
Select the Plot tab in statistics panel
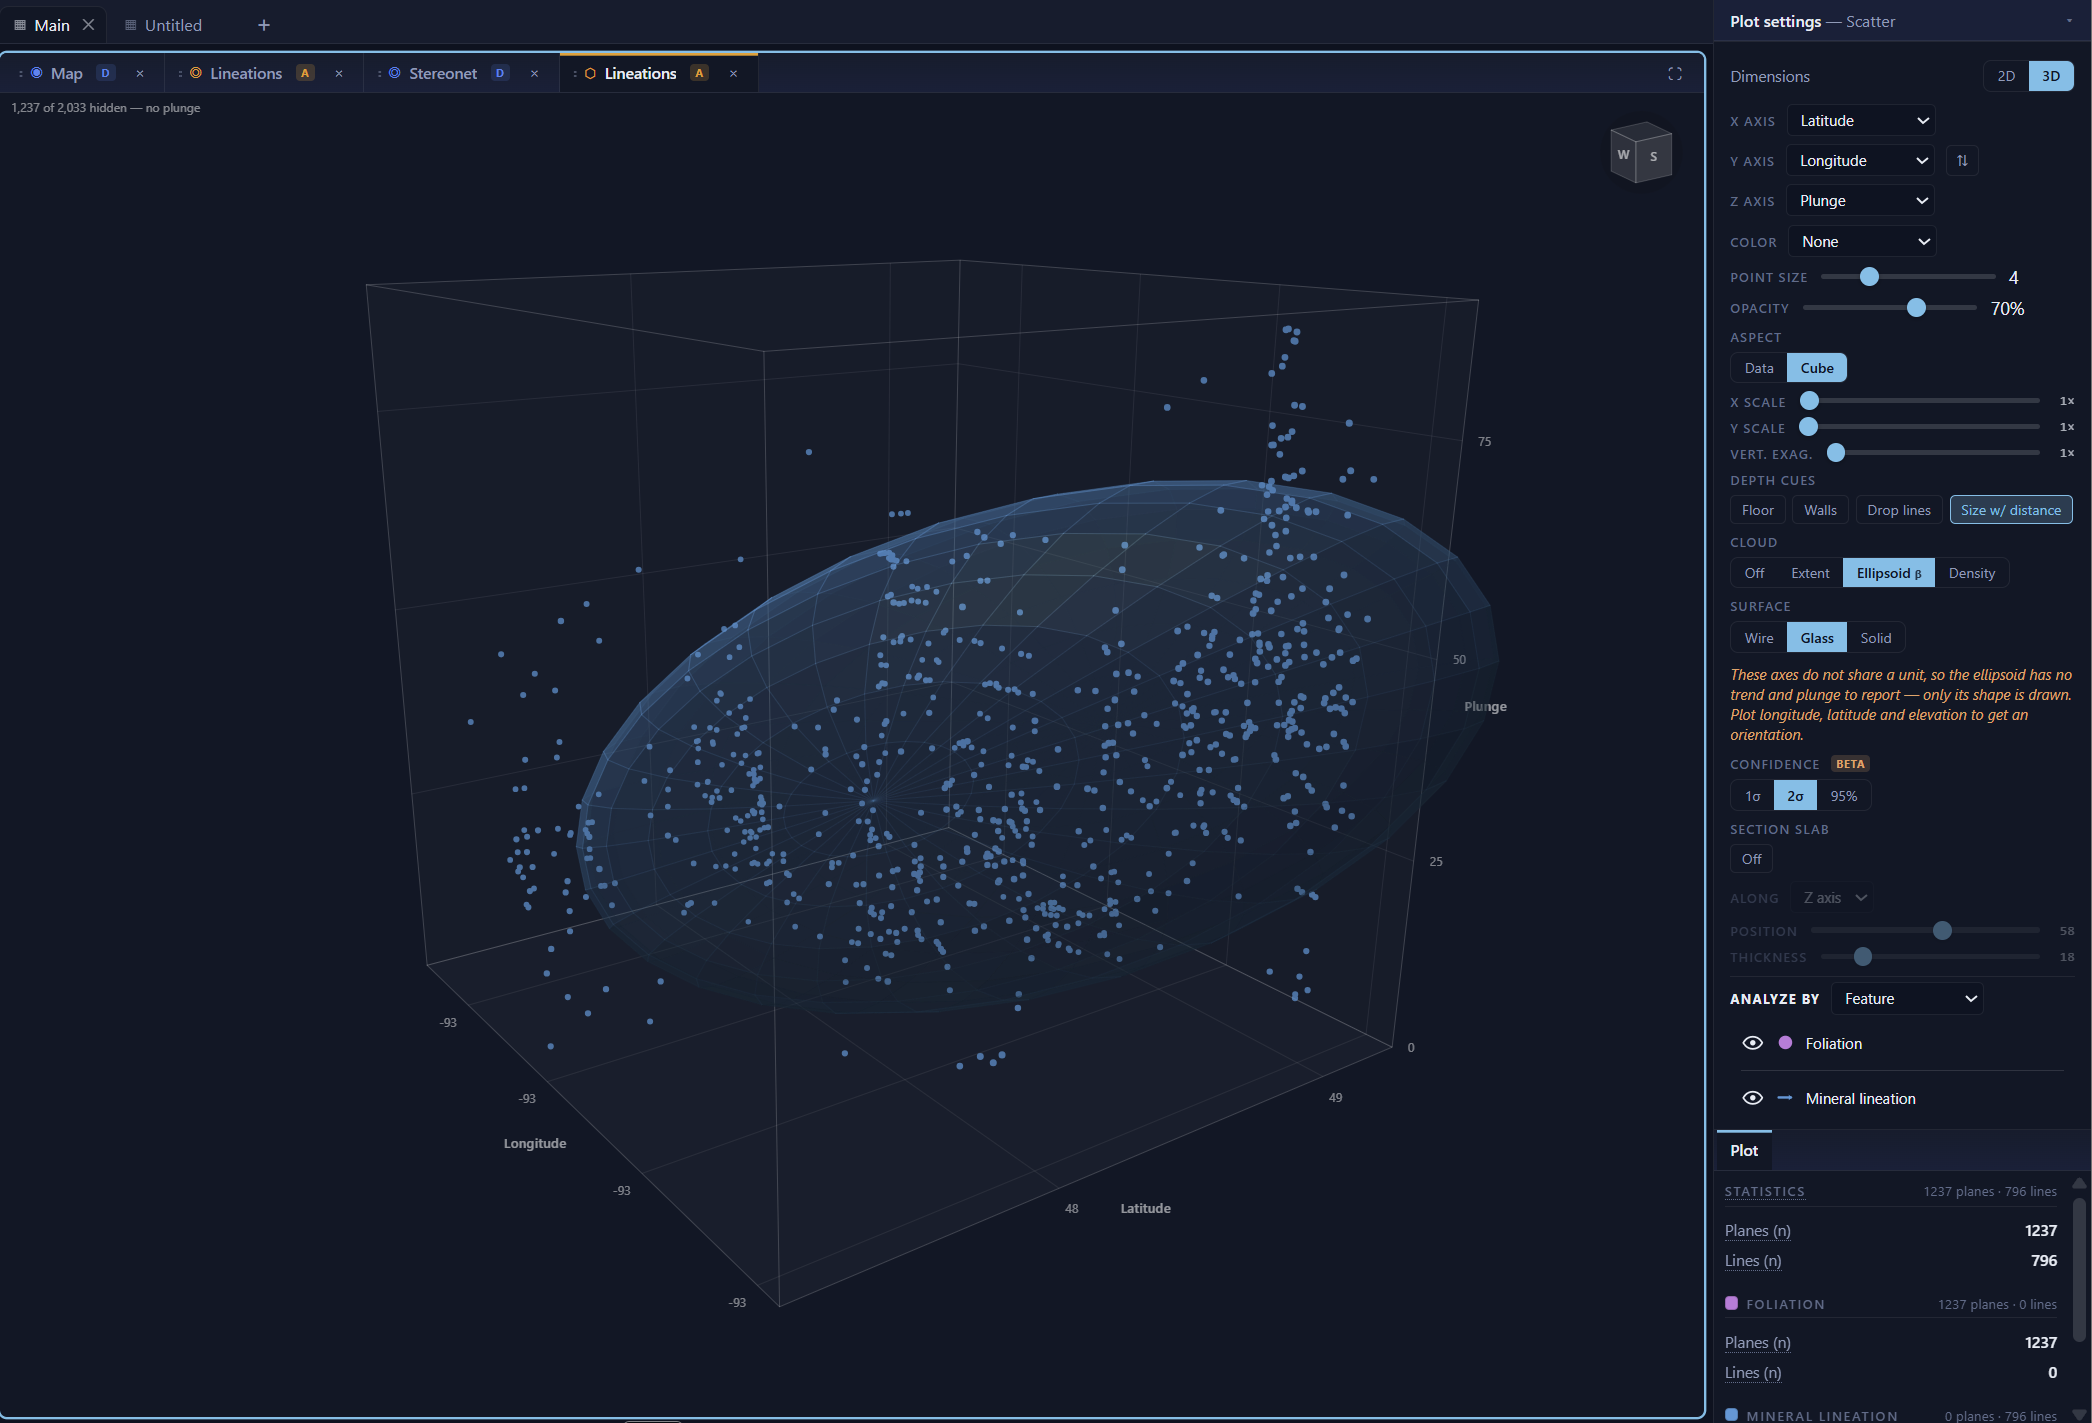(1744, 1151)
